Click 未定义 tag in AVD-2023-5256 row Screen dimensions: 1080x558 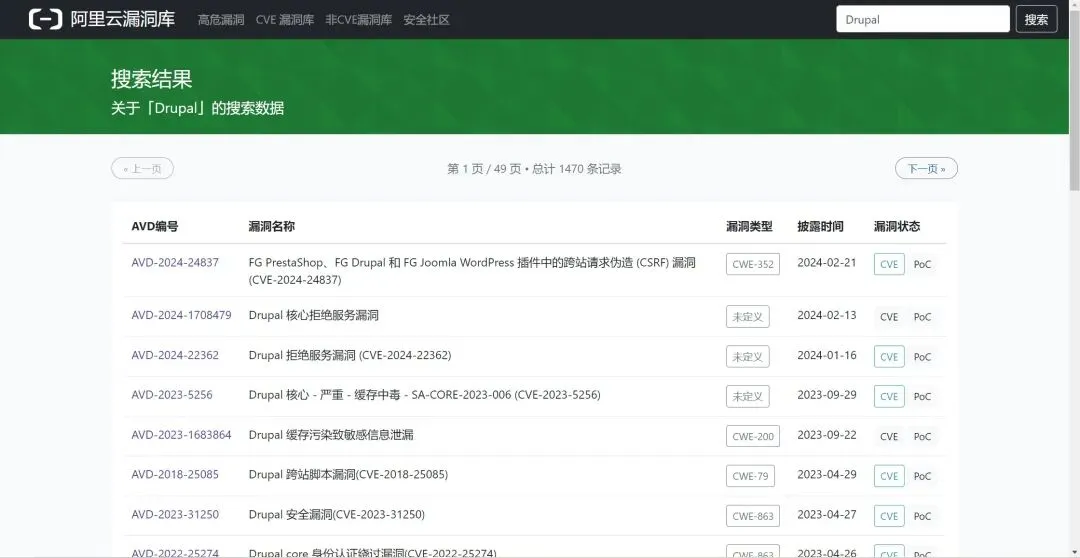(x=747, y=397)
